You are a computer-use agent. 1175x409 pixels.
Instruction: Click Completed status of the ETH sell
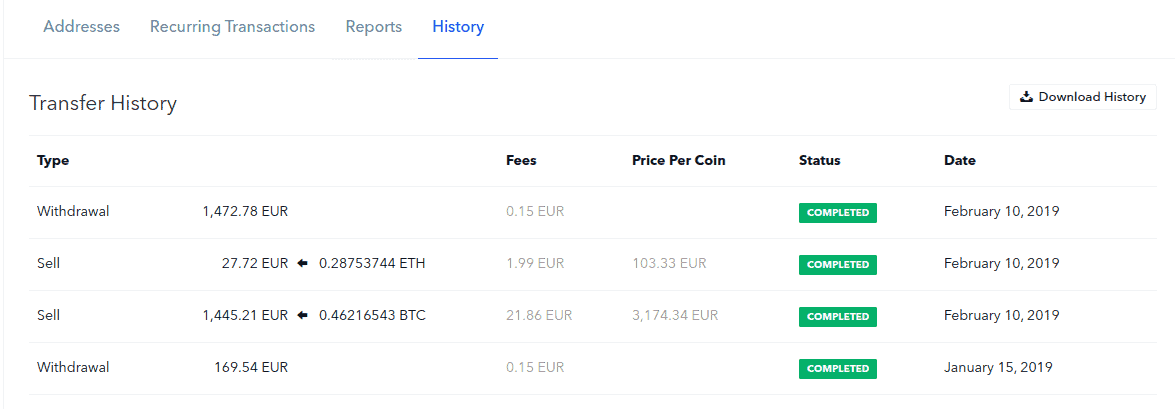(837, 265)
